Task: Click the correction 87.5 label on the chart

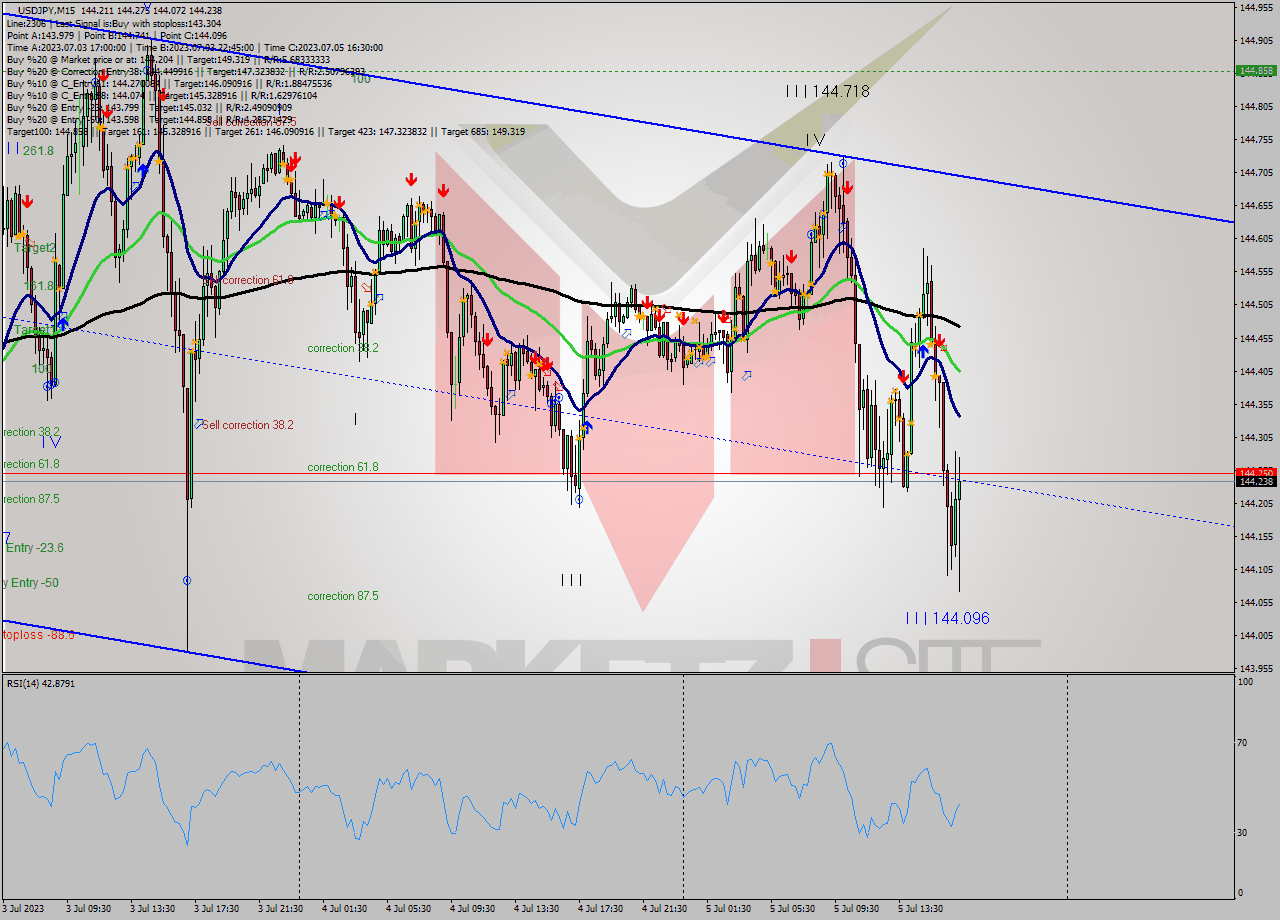Action: click(x=344, y=595)
